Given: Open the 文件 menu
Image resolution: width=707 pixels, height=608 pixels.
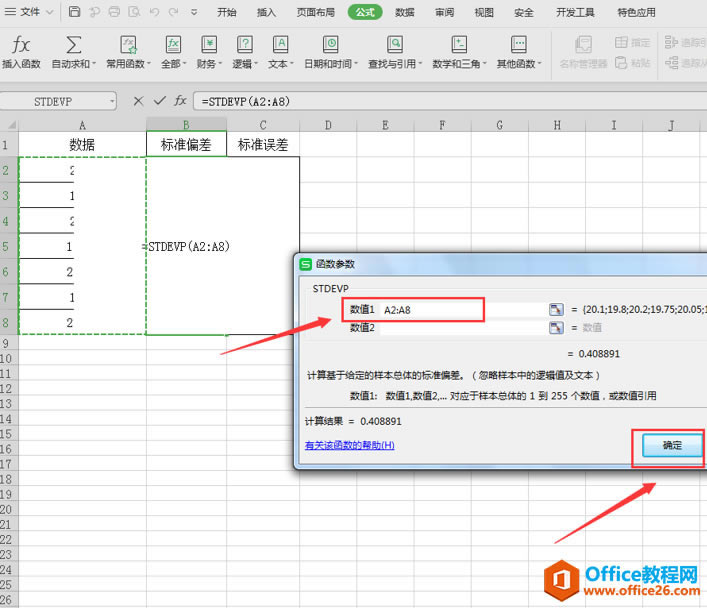Looking at the screenshot, I should [29, 12].
